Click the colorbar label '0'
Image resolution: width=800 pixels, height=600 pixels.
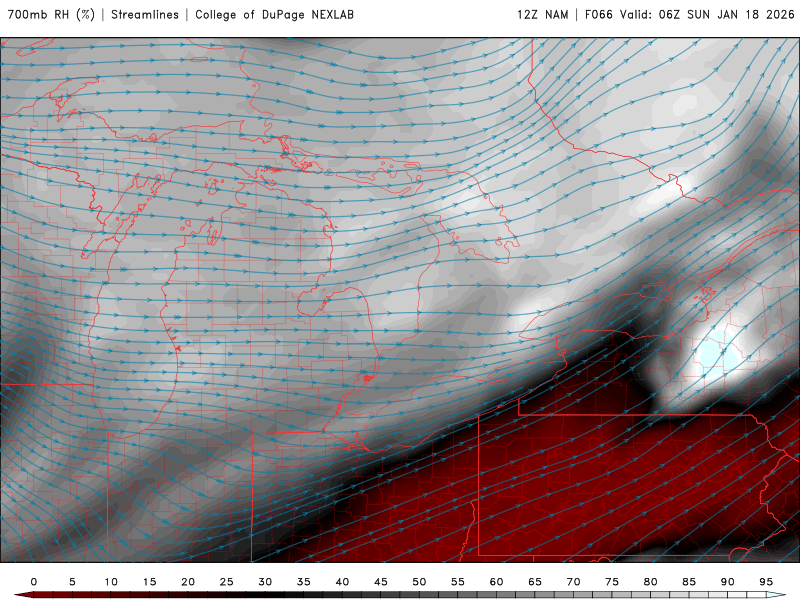point(34,582)
